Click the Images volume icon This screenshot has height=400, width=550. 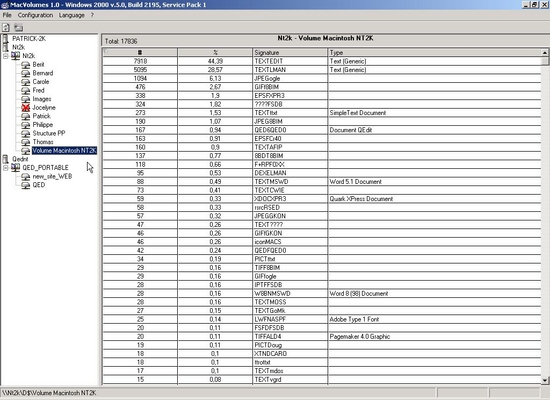pyautogui.click(x=25, y=99)
